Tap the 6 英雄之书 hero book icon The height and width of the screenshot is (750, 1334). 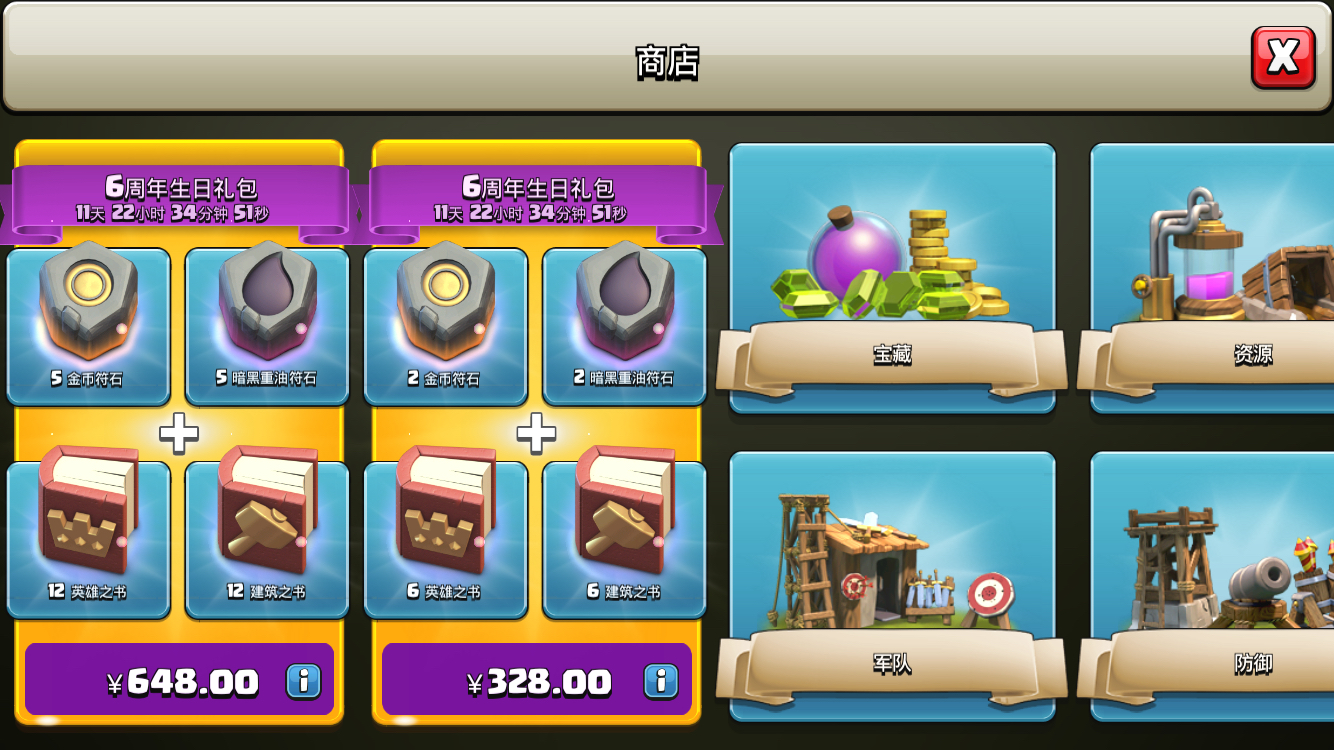(x=445, y=539)
